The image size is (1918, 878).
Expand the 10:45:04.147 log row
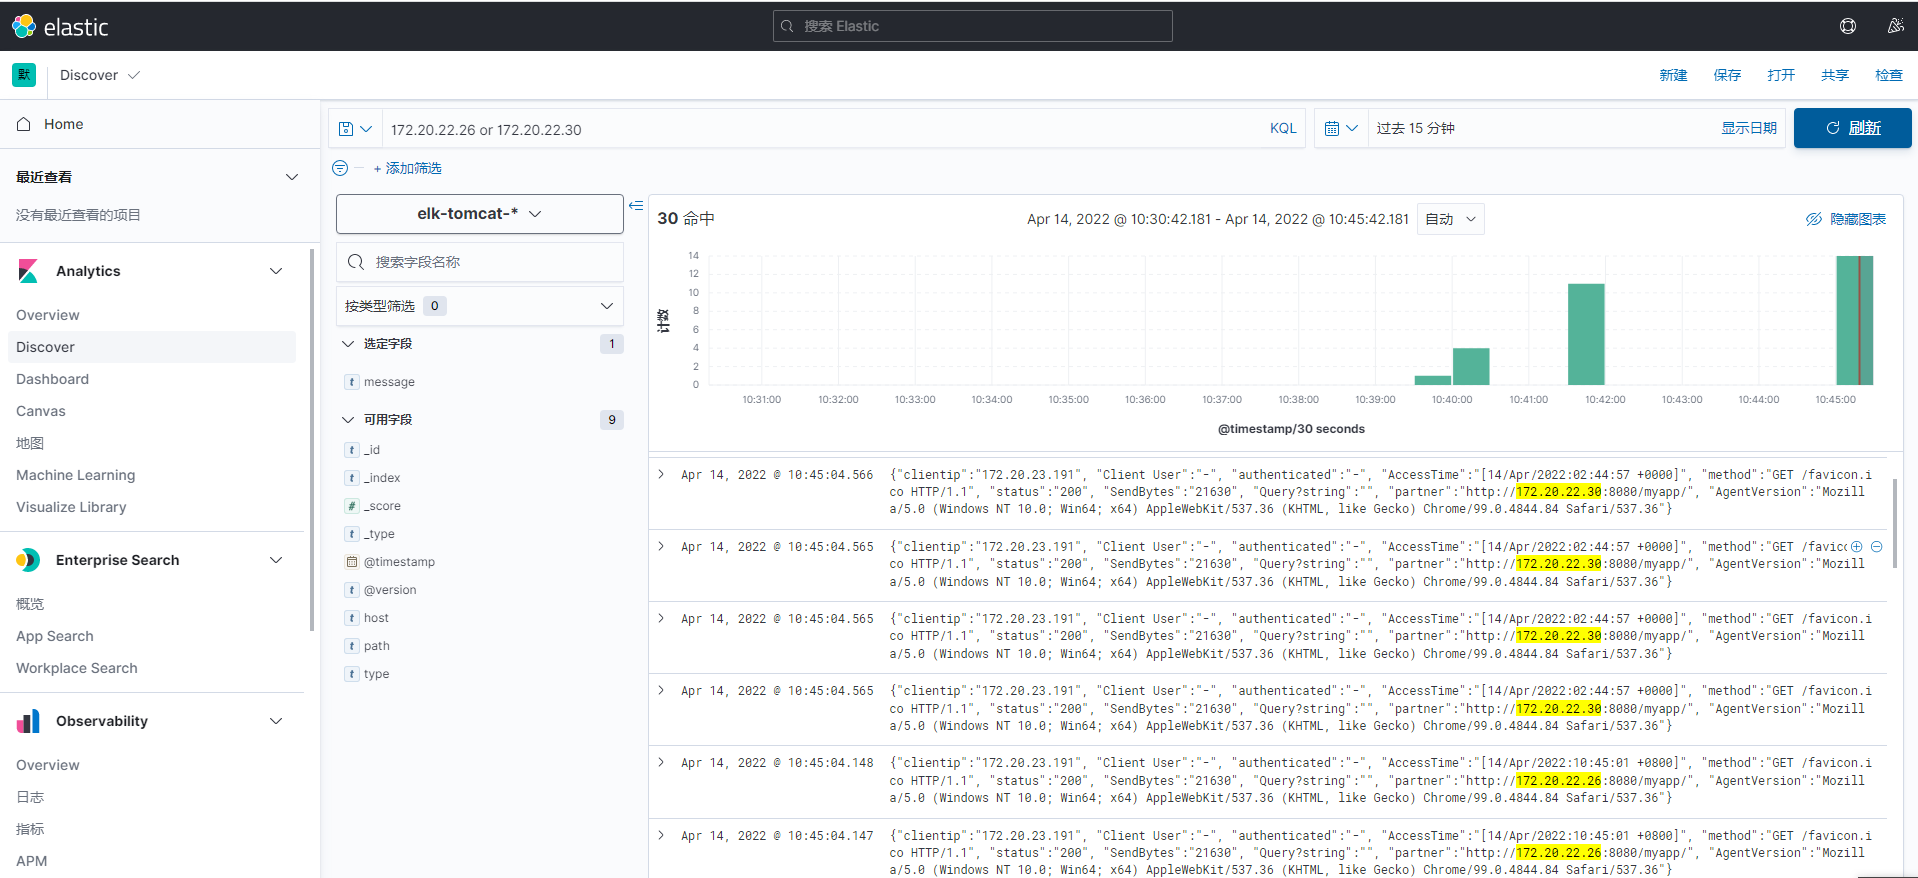tap(661, 835)
